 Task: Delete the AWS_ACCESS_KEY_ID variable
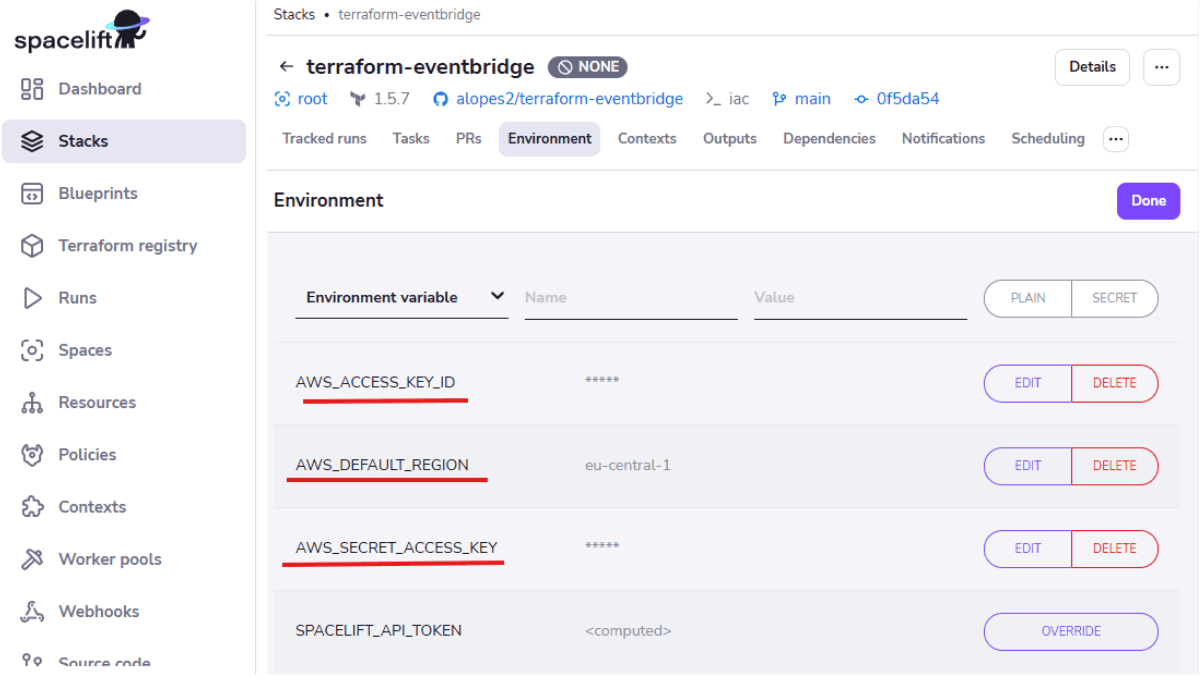click(1115, 383)
